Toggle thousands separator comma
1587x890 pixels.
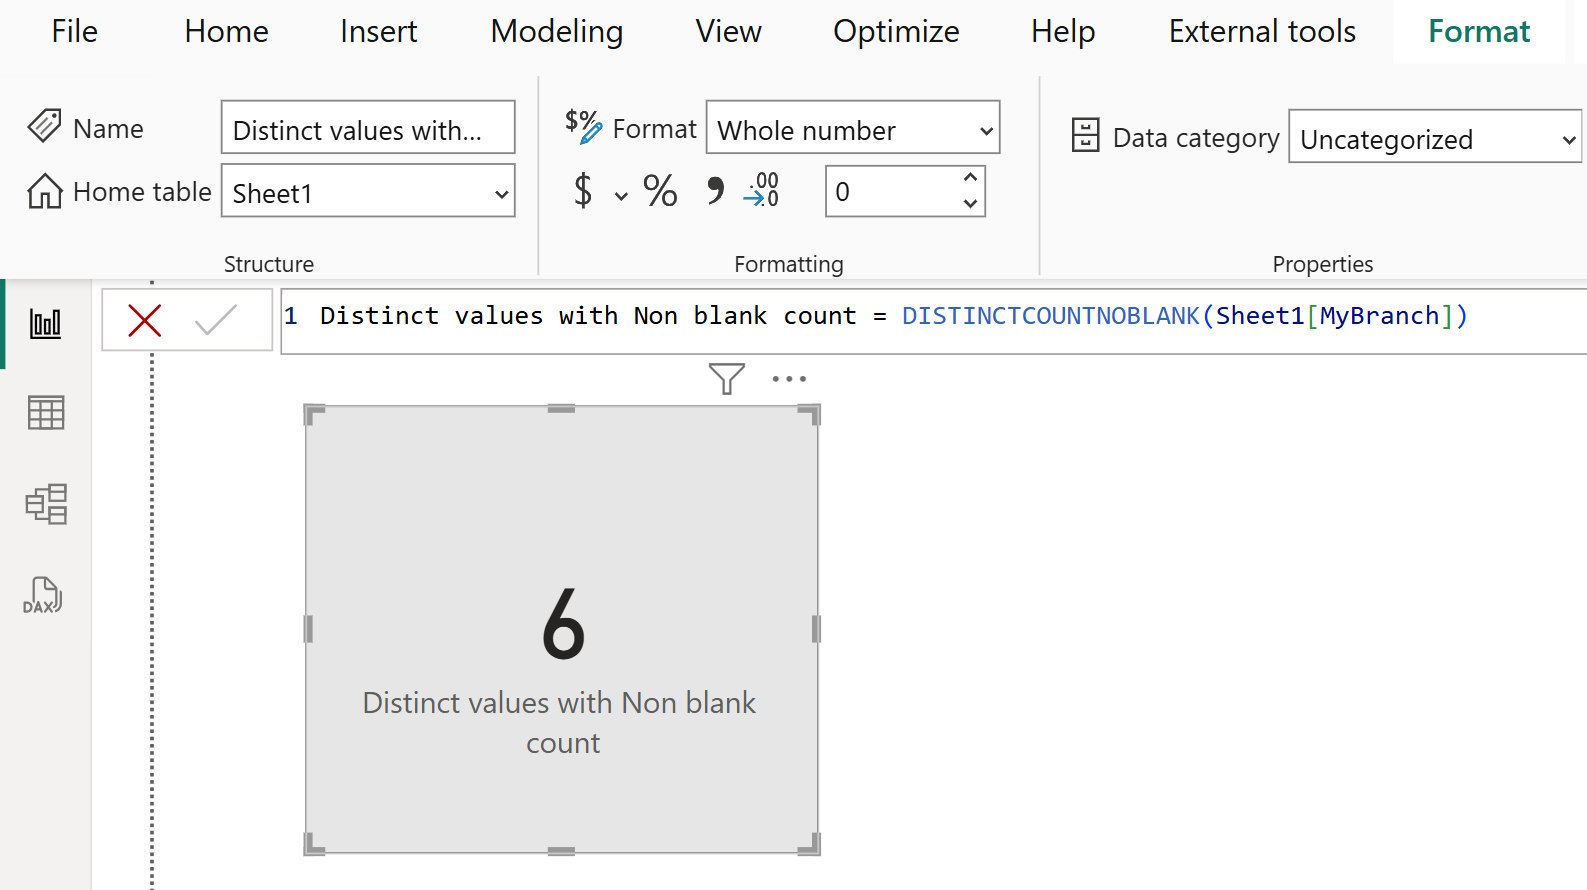click(x=715, y=190)
